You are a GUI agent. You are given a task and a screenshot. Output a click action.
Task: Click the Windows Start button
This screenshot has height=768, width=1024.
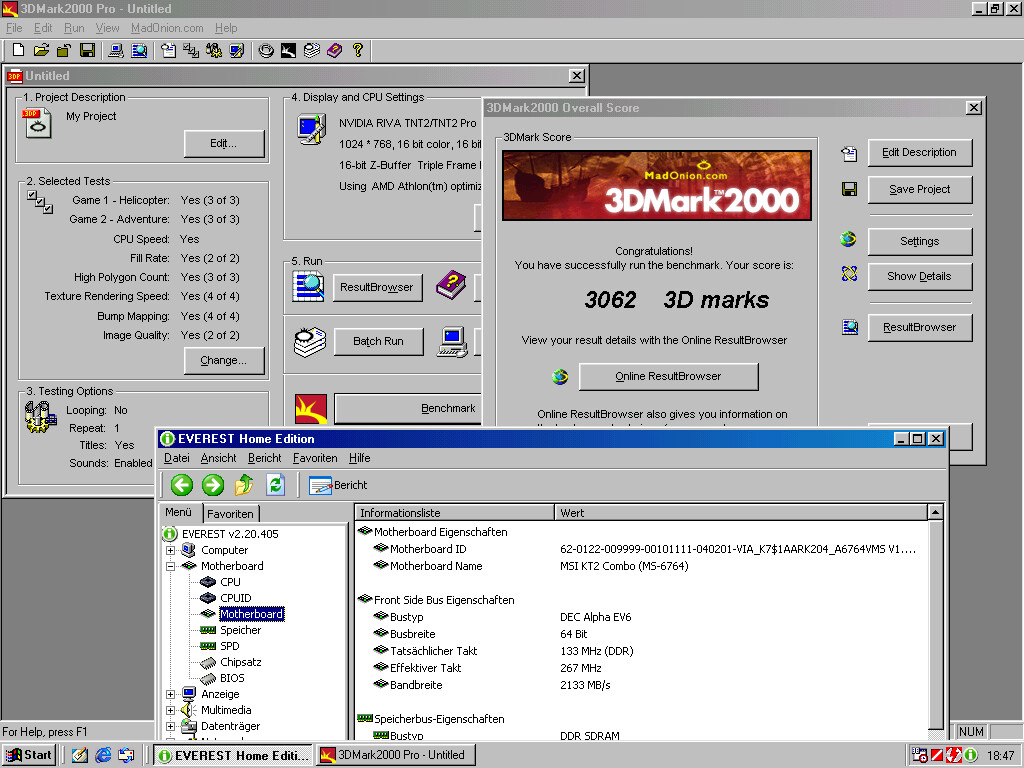point(29,755)
